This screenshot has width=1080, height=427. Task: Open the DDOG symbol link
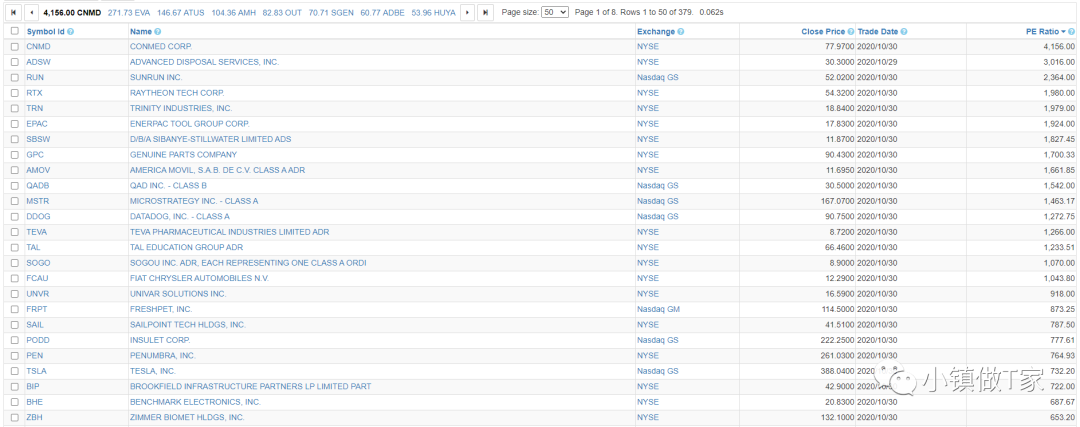click(39, 216)
